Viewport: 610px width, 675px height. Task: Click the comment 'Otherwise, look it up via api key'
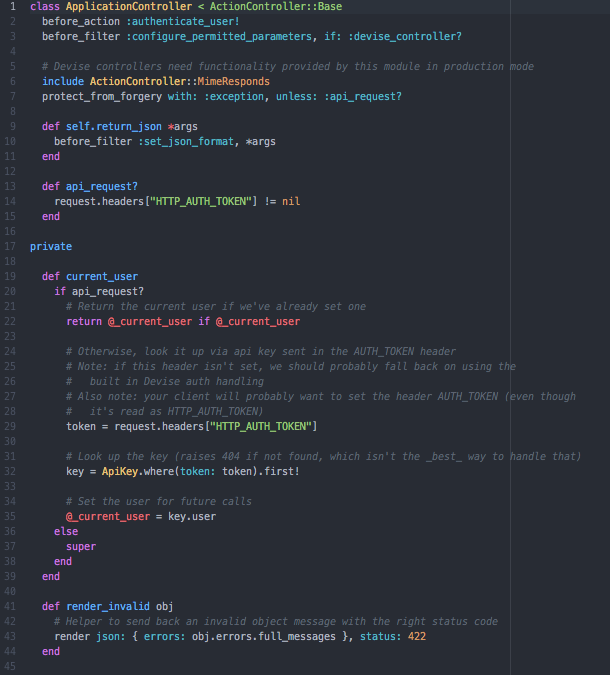pos(260,352)
